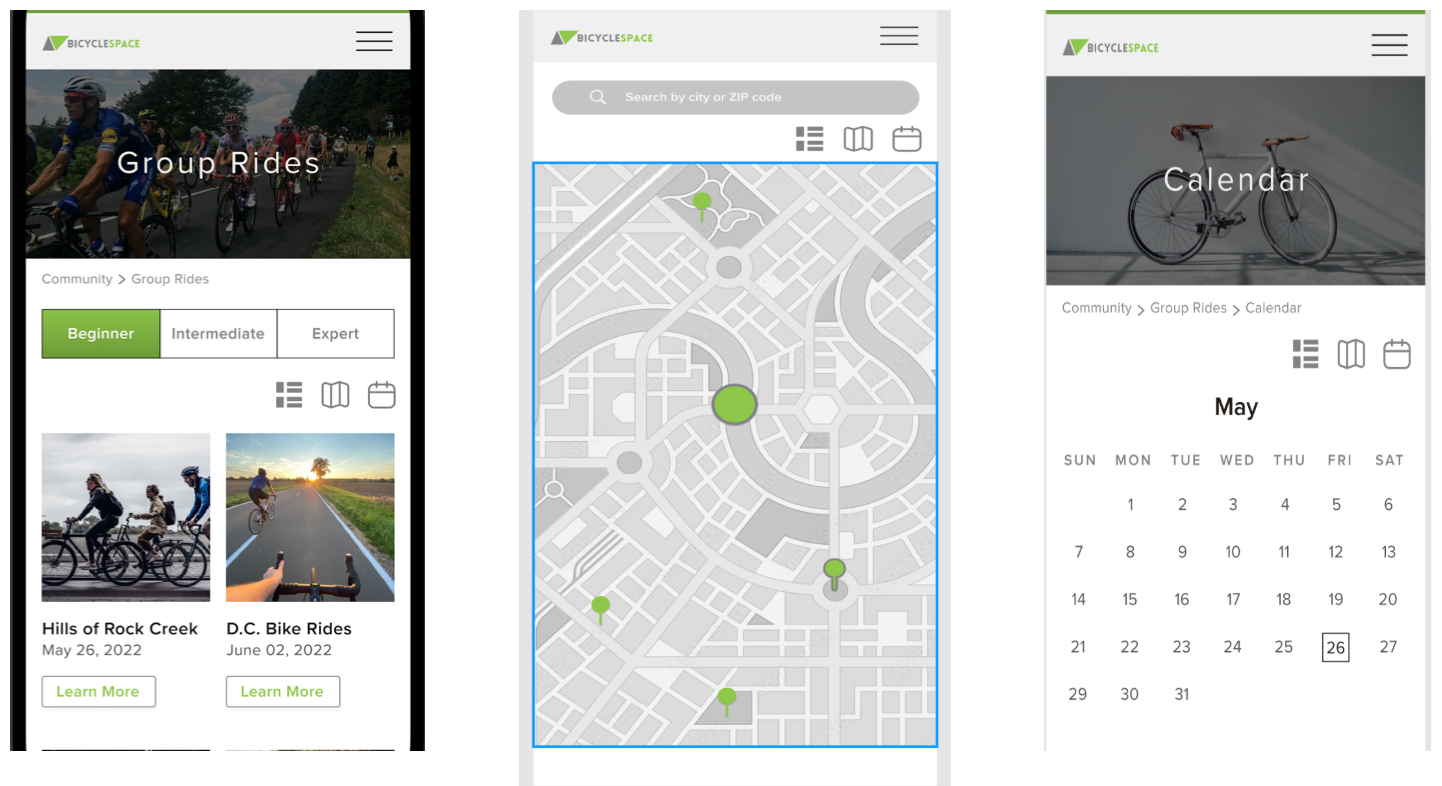Viewport: 1442px width, 786px height.
Task: Select date 13 in the May calendar
Action: tap(1388, 552)
